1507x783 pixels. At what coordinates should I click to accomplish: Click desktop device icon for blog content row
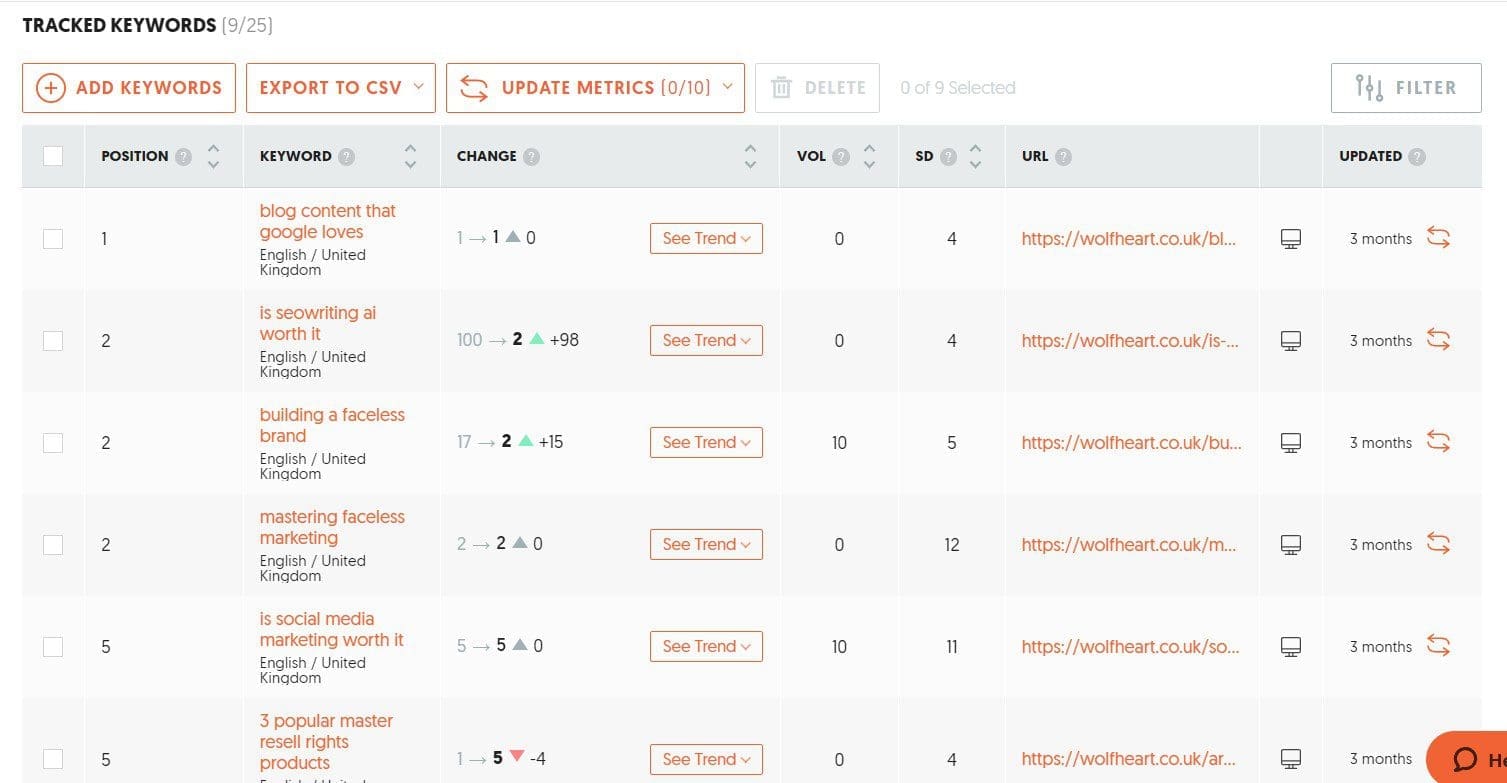coord(1291,239)
